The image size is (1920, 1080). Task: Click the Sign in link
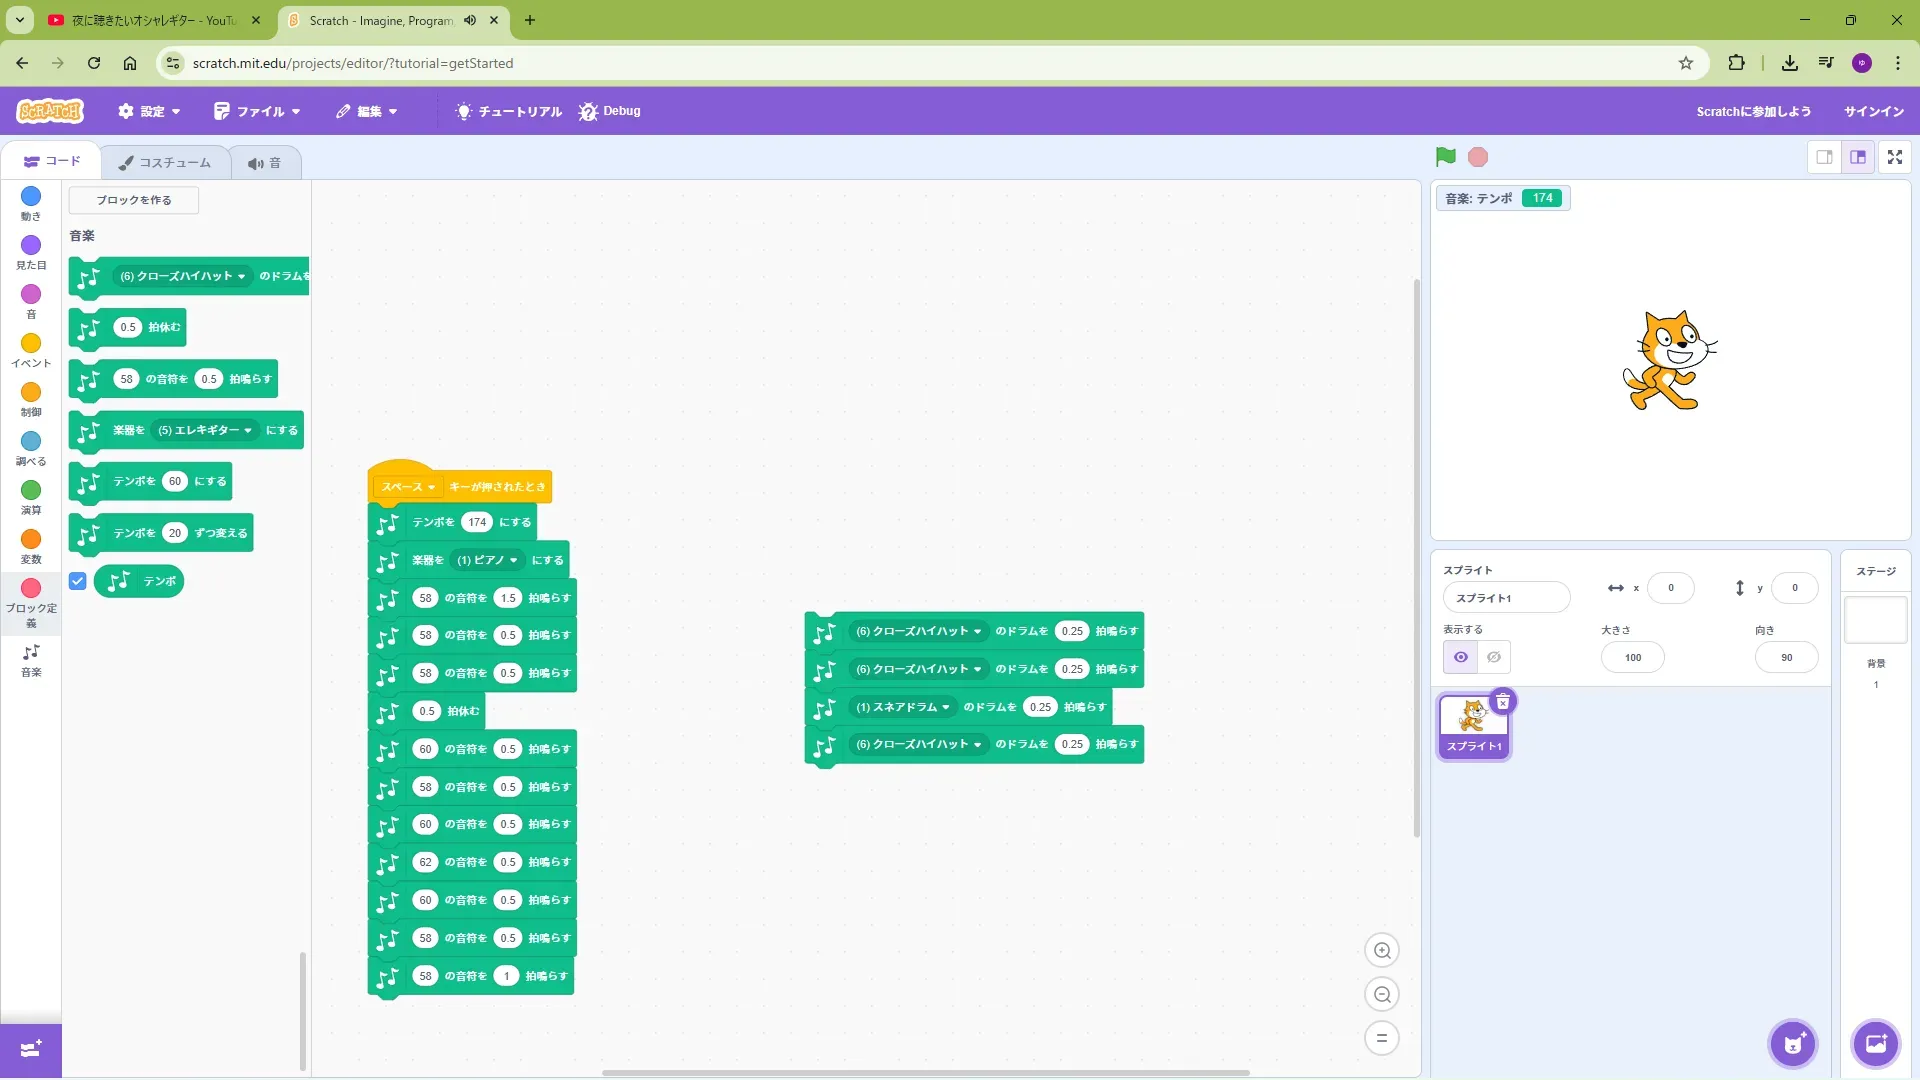click(1873, 111)
